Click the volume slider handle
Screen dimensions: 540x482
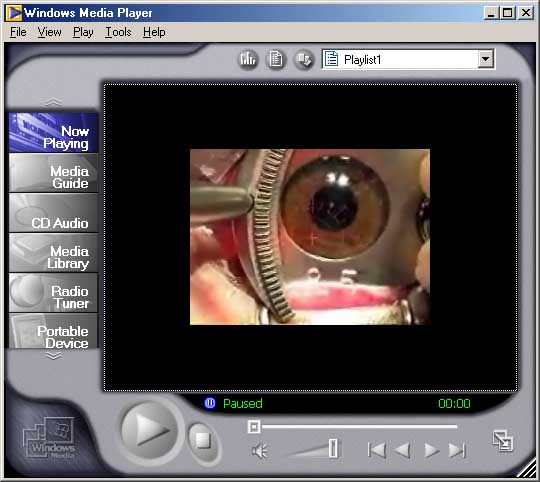pos(333,448)
